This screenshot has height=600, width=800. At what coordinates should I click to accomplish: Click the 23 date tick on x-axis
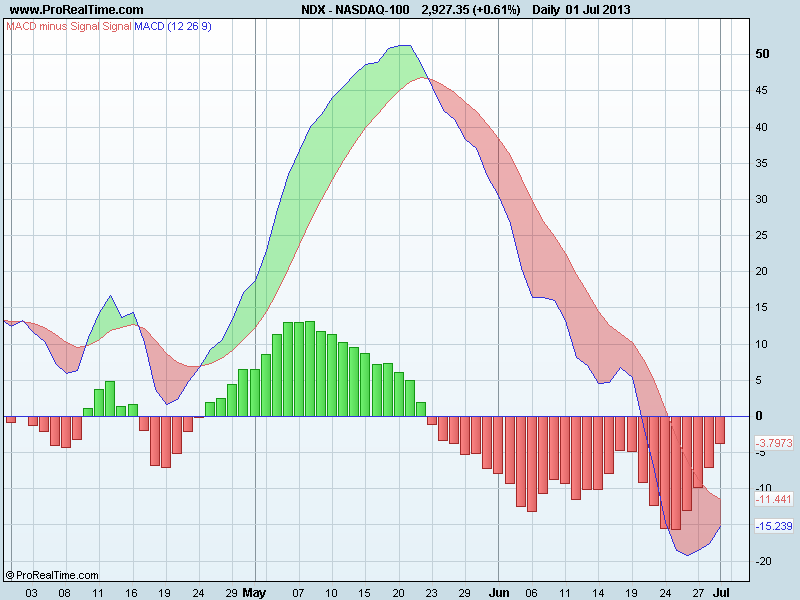pyautogui.click(x=431, y=593)
